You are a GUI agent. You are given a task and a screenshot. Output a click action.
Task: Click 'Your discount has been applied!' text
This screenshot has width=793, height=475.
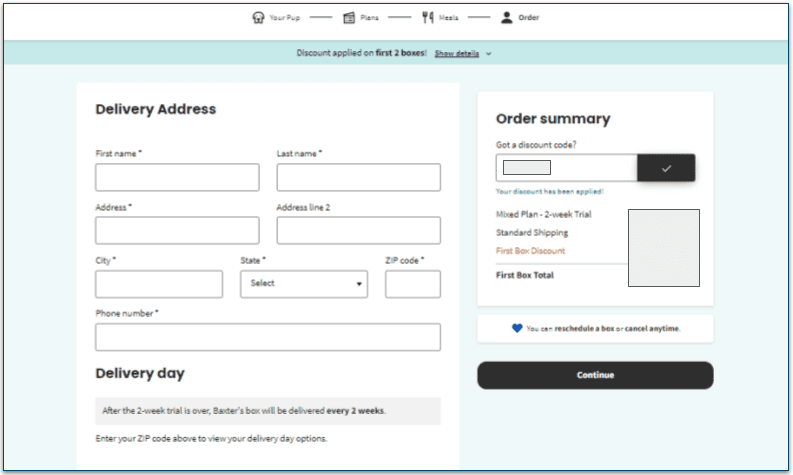click(550, 192)
